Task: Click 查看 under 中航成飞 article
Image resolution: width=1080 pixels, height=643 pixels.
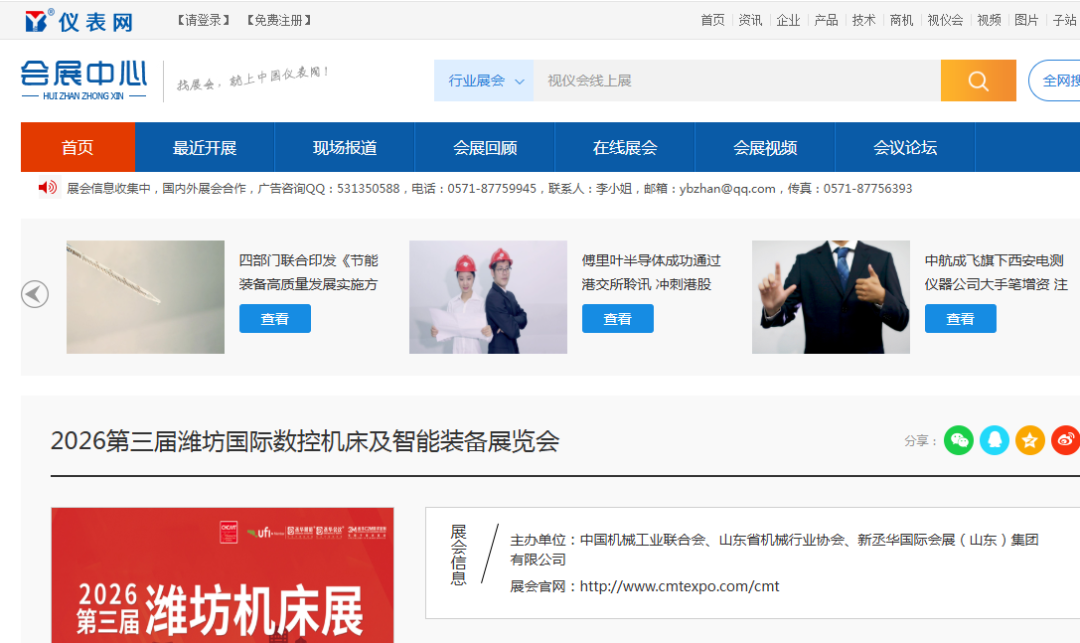Action: point(960,319)
